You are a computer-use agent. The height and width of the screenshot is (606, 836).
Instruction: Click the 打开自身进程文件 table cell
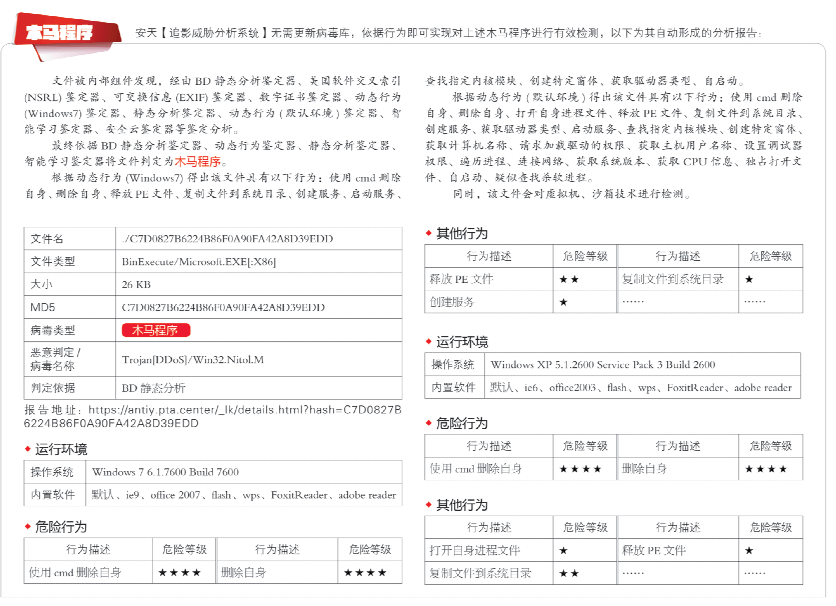489,550
